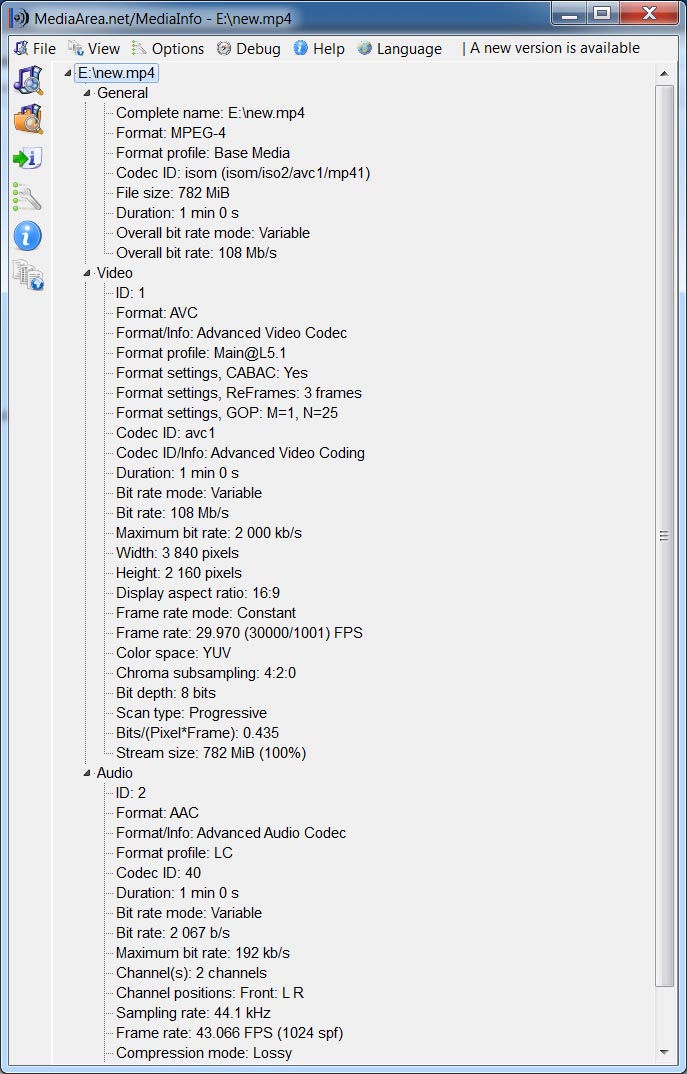Select 'Bits/(Pixel*Frame): 0.435' row
This screenshot has width=687, height=1074.
197,733
